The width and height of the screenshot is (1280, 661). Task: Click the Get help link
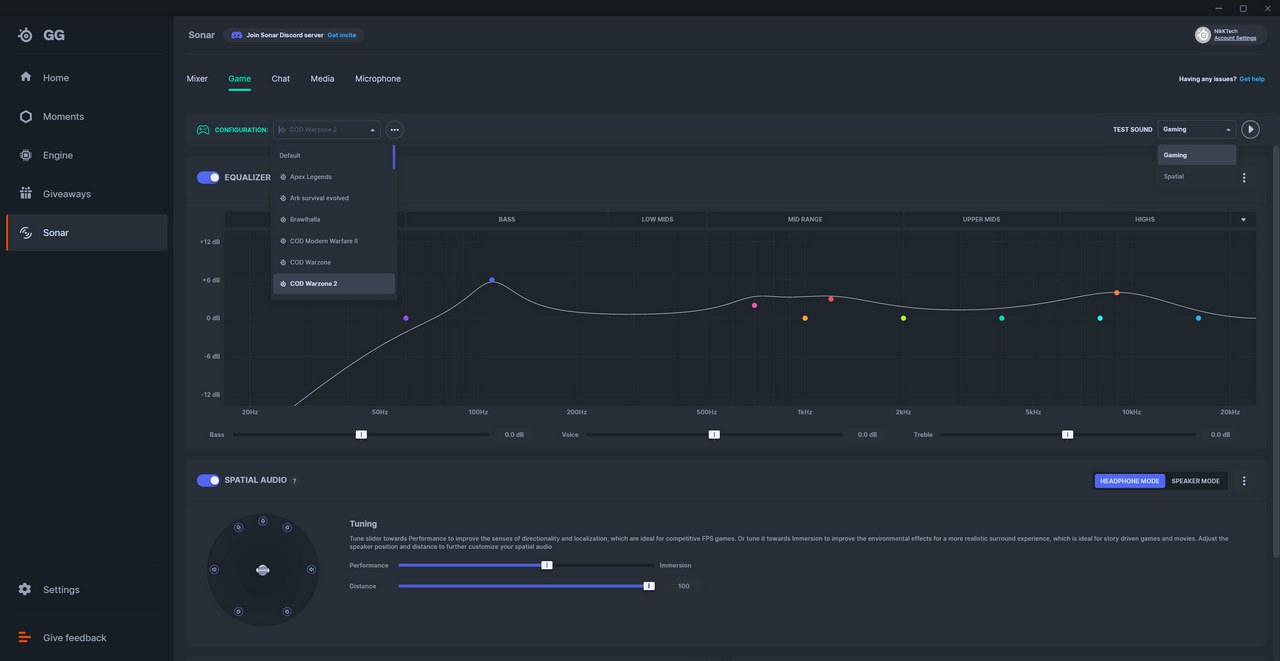(x=1252, y=79)
